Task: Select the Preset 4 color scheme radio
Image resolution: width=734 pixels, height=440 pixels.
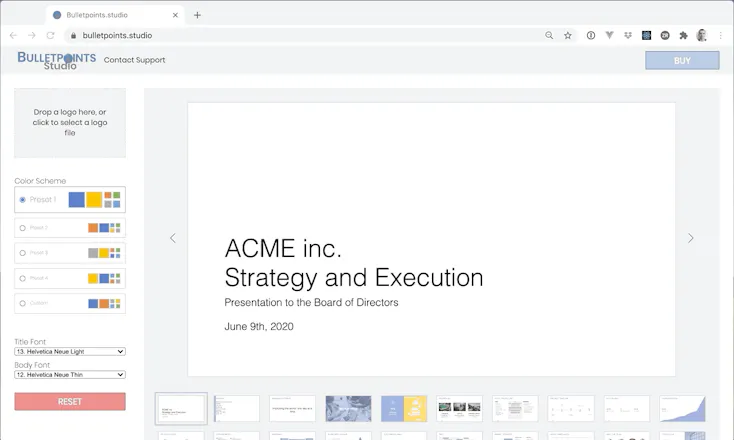Action: point(22,279)
